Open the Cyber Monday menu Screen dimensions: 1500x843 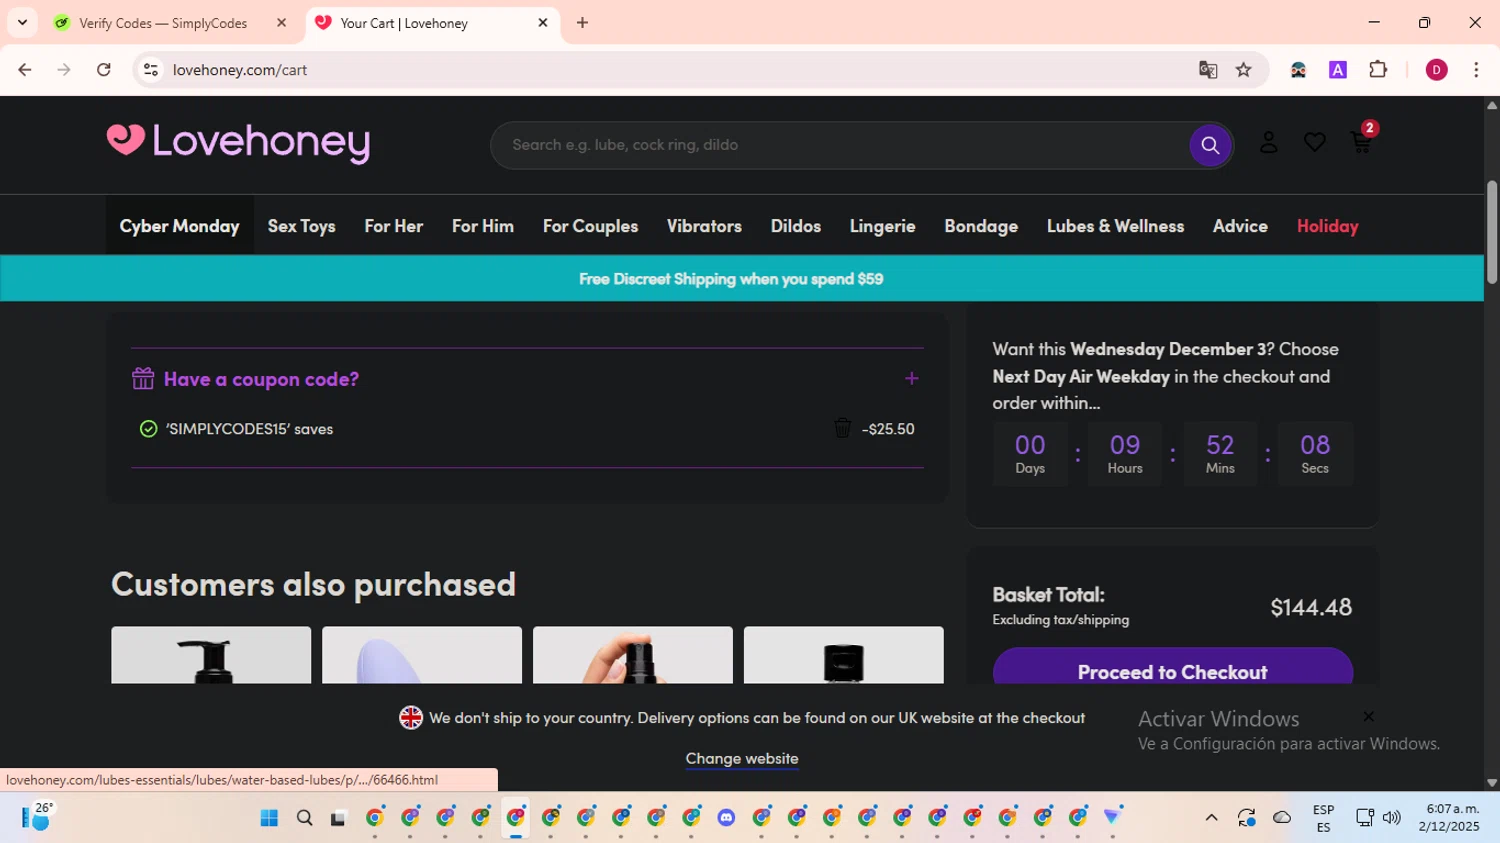click(x=180, y=226)
